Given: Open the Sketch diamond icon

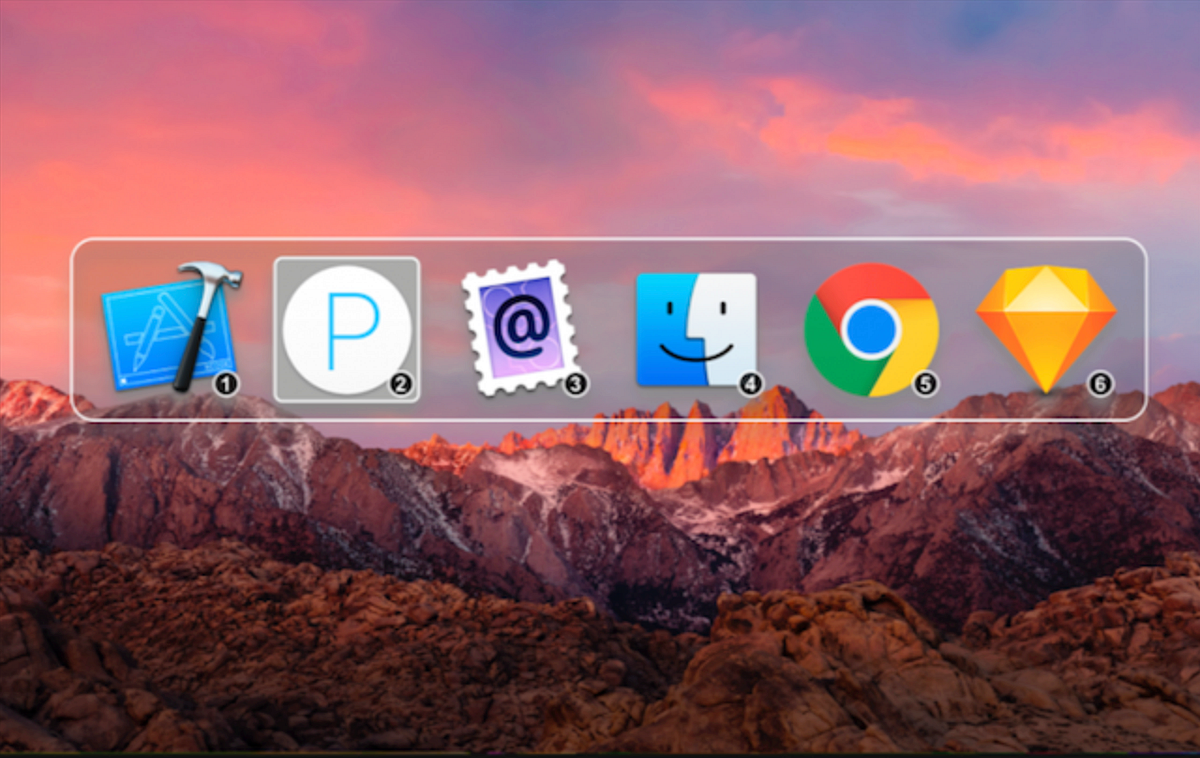Looking at the screenshot, I should click(x=1046, y=329).
